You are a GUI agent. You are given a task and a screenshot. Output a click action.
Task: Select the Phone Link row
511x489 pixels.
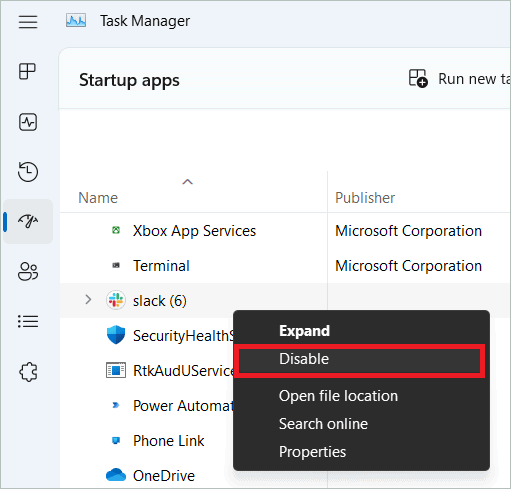169,441
